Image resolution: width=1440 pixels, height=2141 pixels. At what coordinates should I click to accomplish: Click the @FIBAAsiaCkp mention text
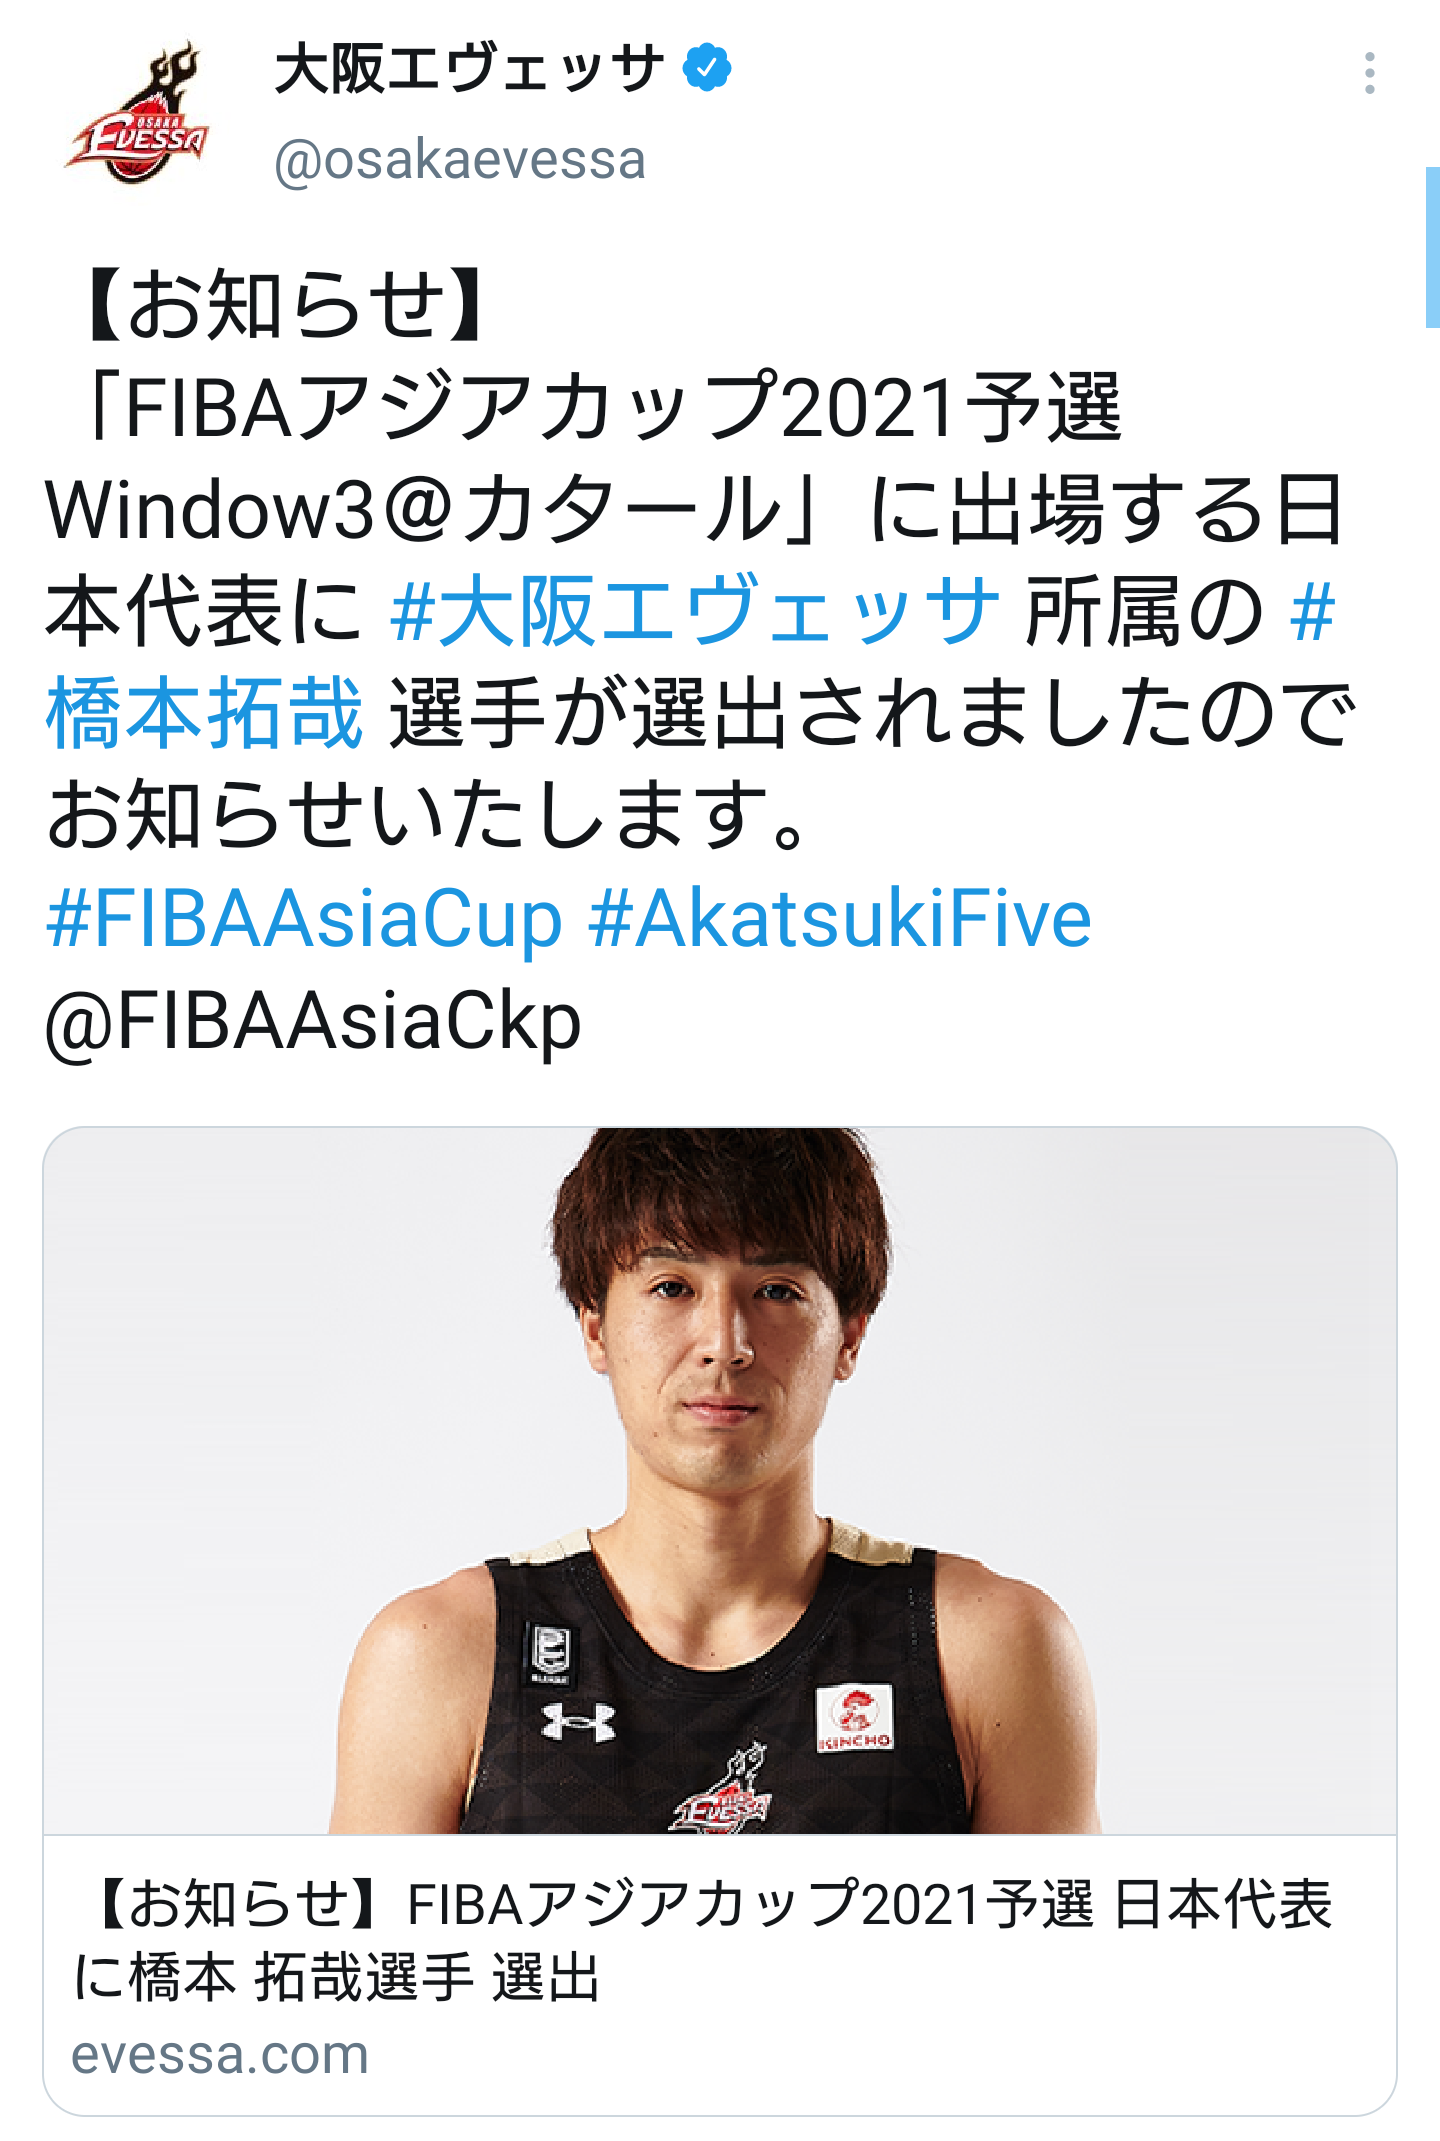pos(313,1021)
